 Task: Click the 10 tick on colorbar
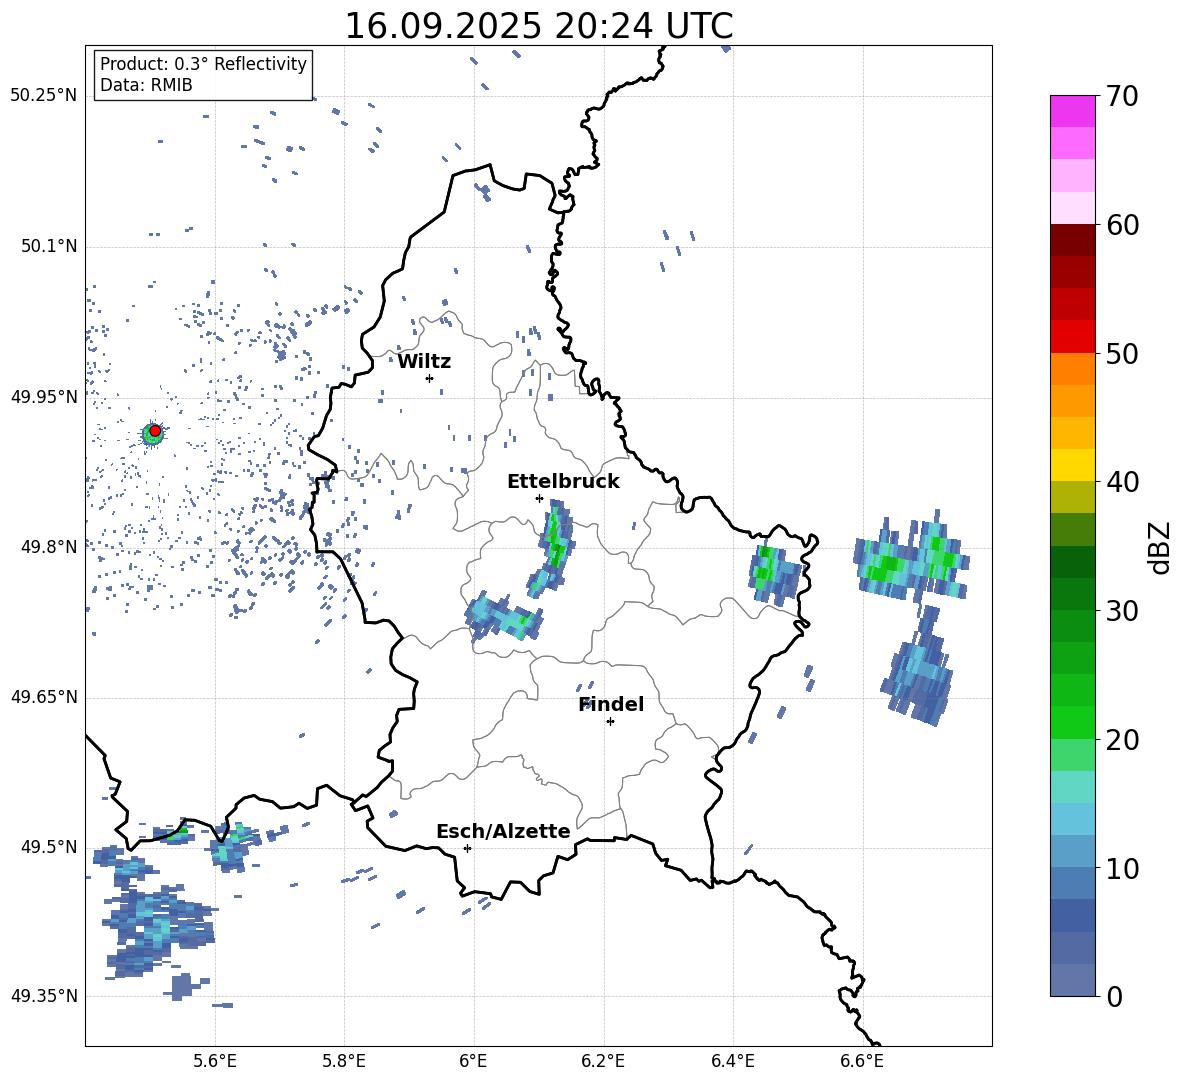[1122, 868]
